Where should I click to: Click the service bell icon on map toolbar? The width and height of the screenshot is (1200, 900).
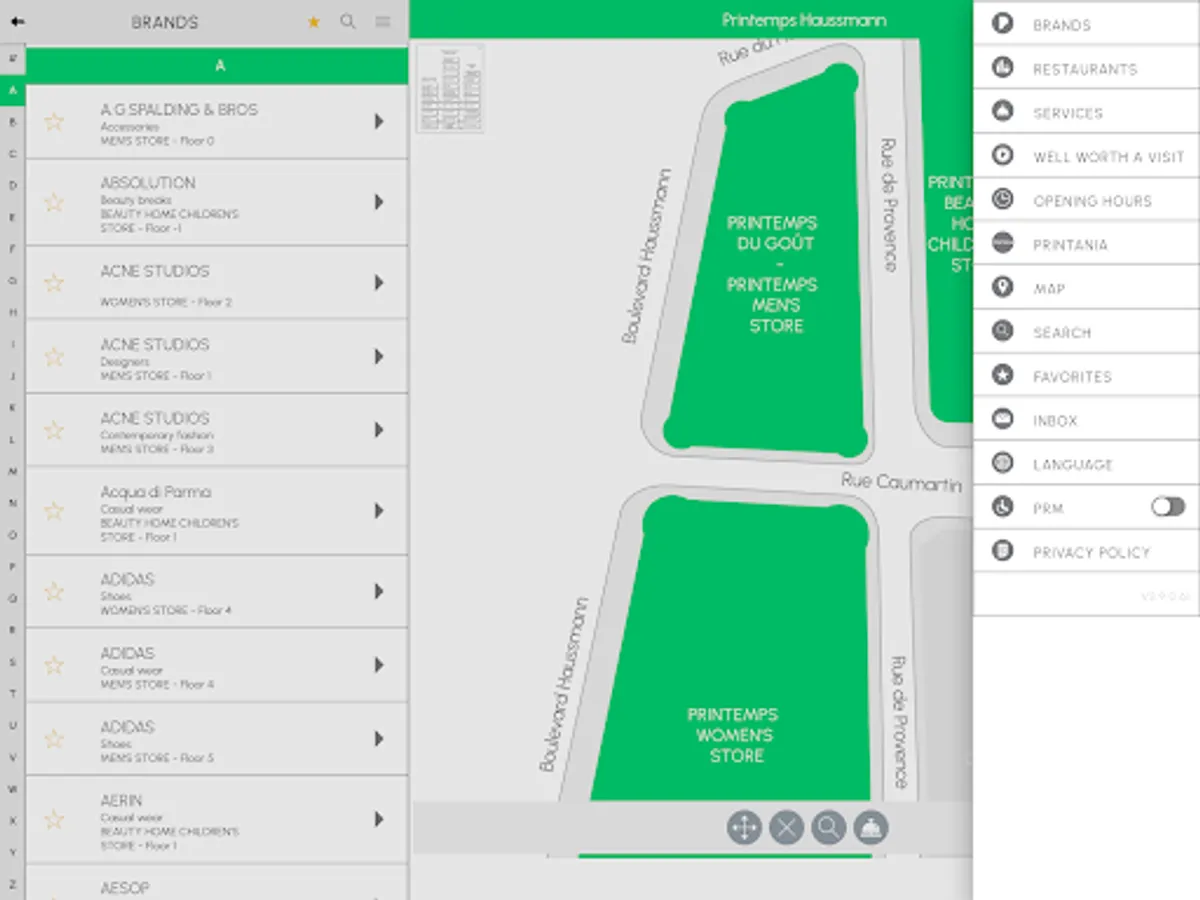pyautogui.click(x=871, y=828)
